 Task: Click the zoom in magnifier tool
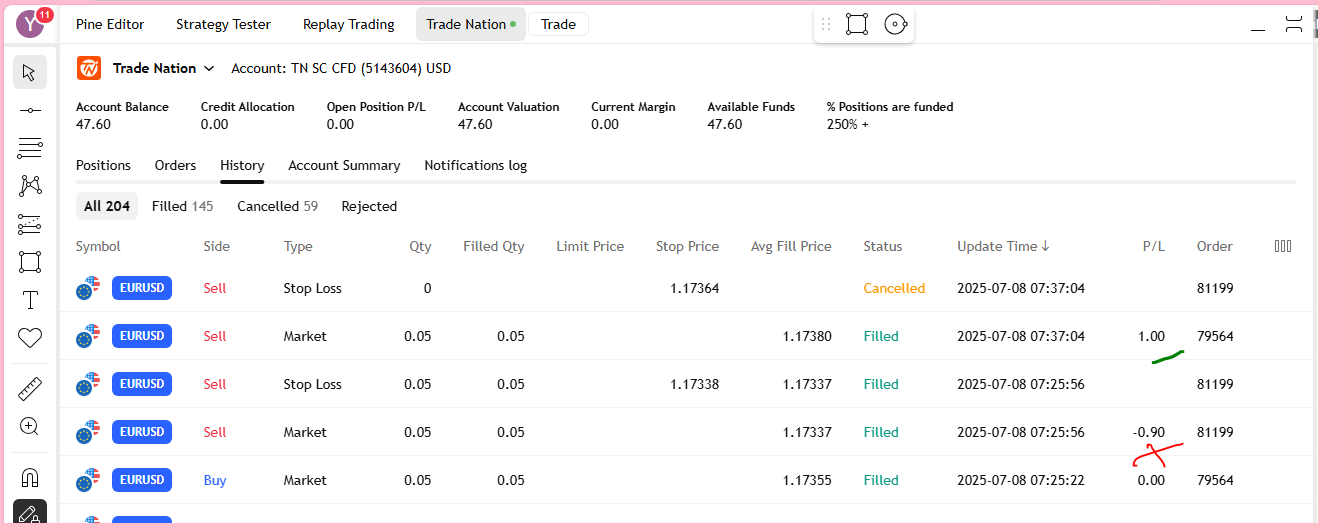pos(29,426)
